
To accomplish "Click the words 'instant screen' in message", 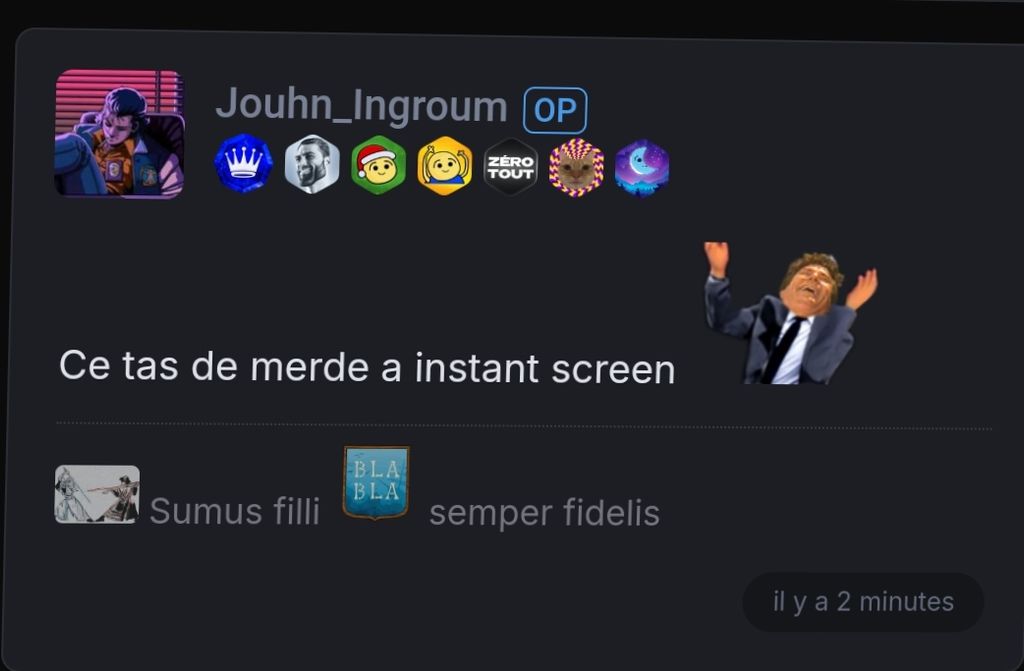I will 545,368.
